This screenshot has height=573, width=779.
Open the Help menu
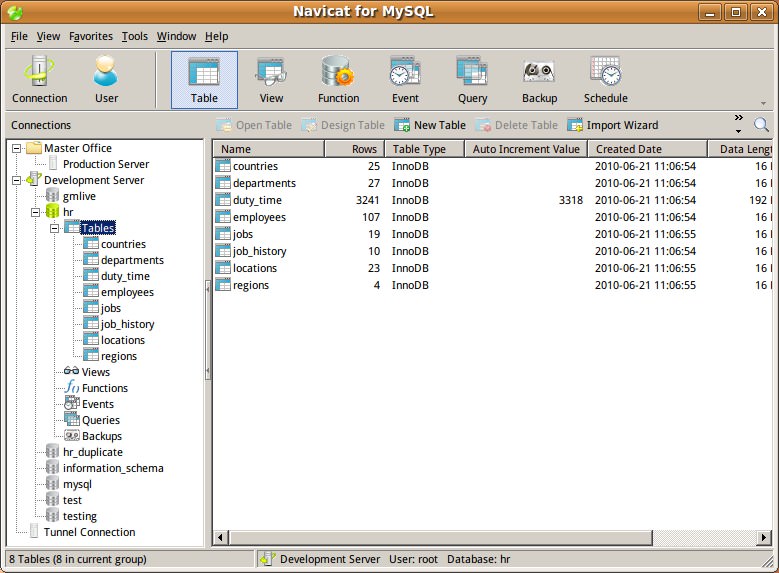click(x=217, y=36)
